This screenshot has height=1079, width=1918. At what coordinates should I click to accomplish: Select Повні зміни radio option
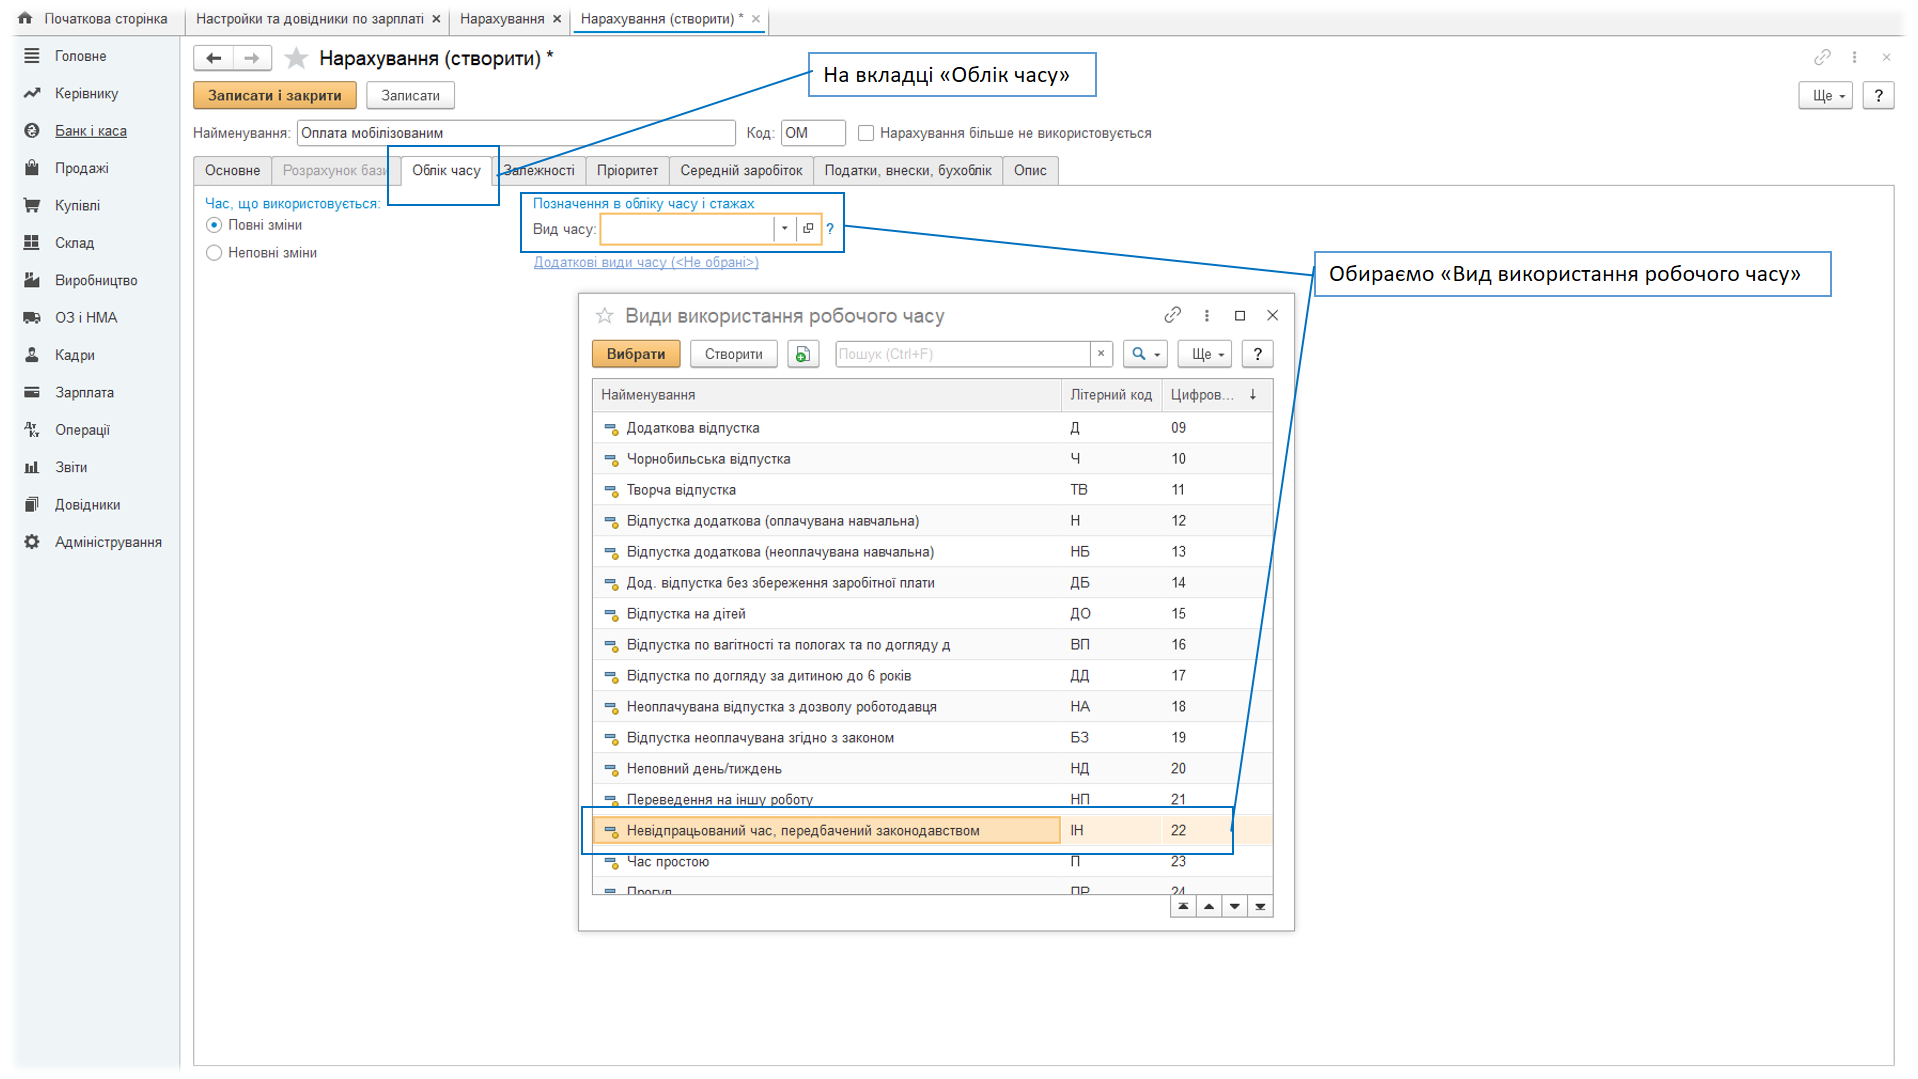click(x=214, y=225)
